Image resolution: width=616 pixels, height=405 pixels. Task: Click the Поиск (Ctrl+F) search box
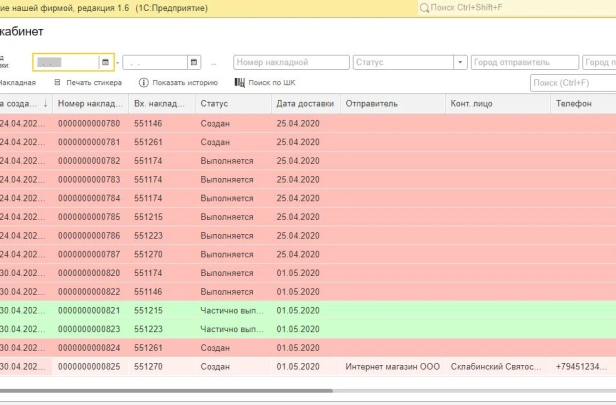pos(573,83)
